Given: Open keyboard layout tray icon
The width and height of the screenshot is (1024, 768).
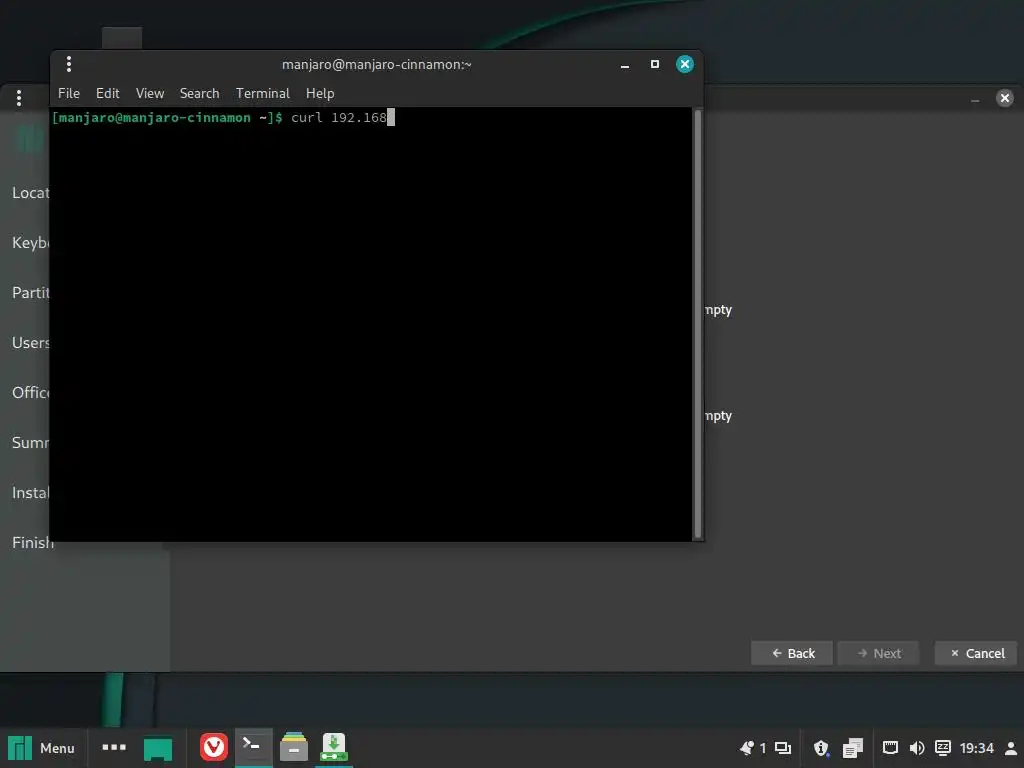Looking at the screenshot, I should click(942, 748).
